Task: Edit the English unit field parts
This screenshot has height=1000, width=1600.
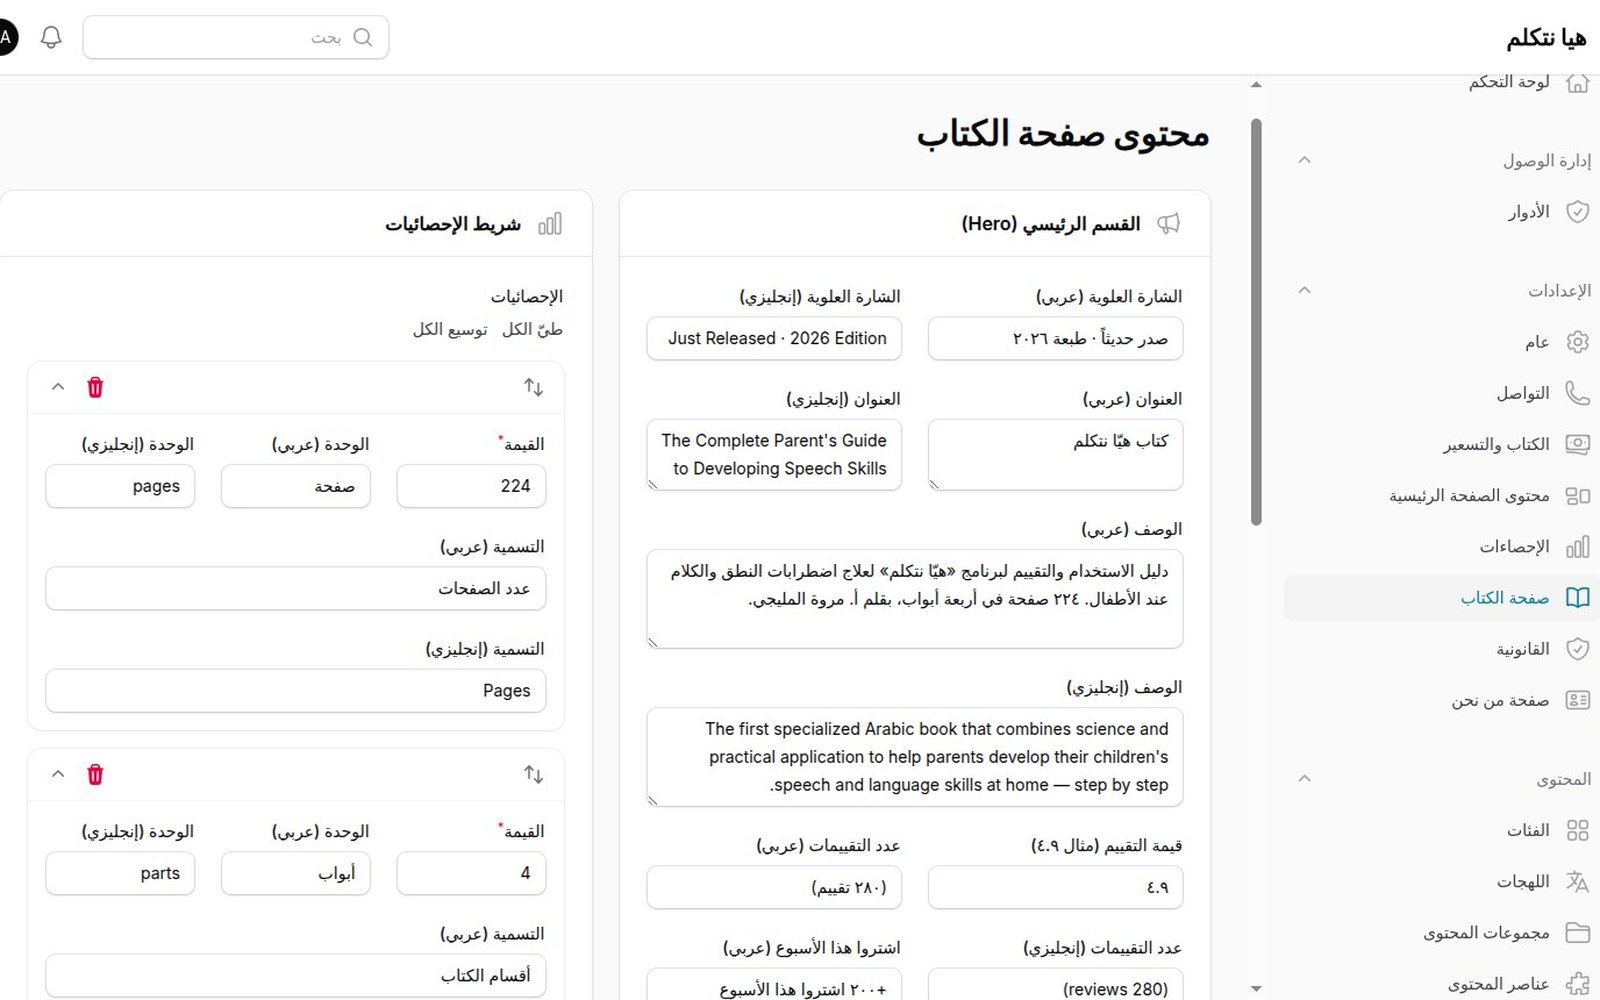Action: 120,873
